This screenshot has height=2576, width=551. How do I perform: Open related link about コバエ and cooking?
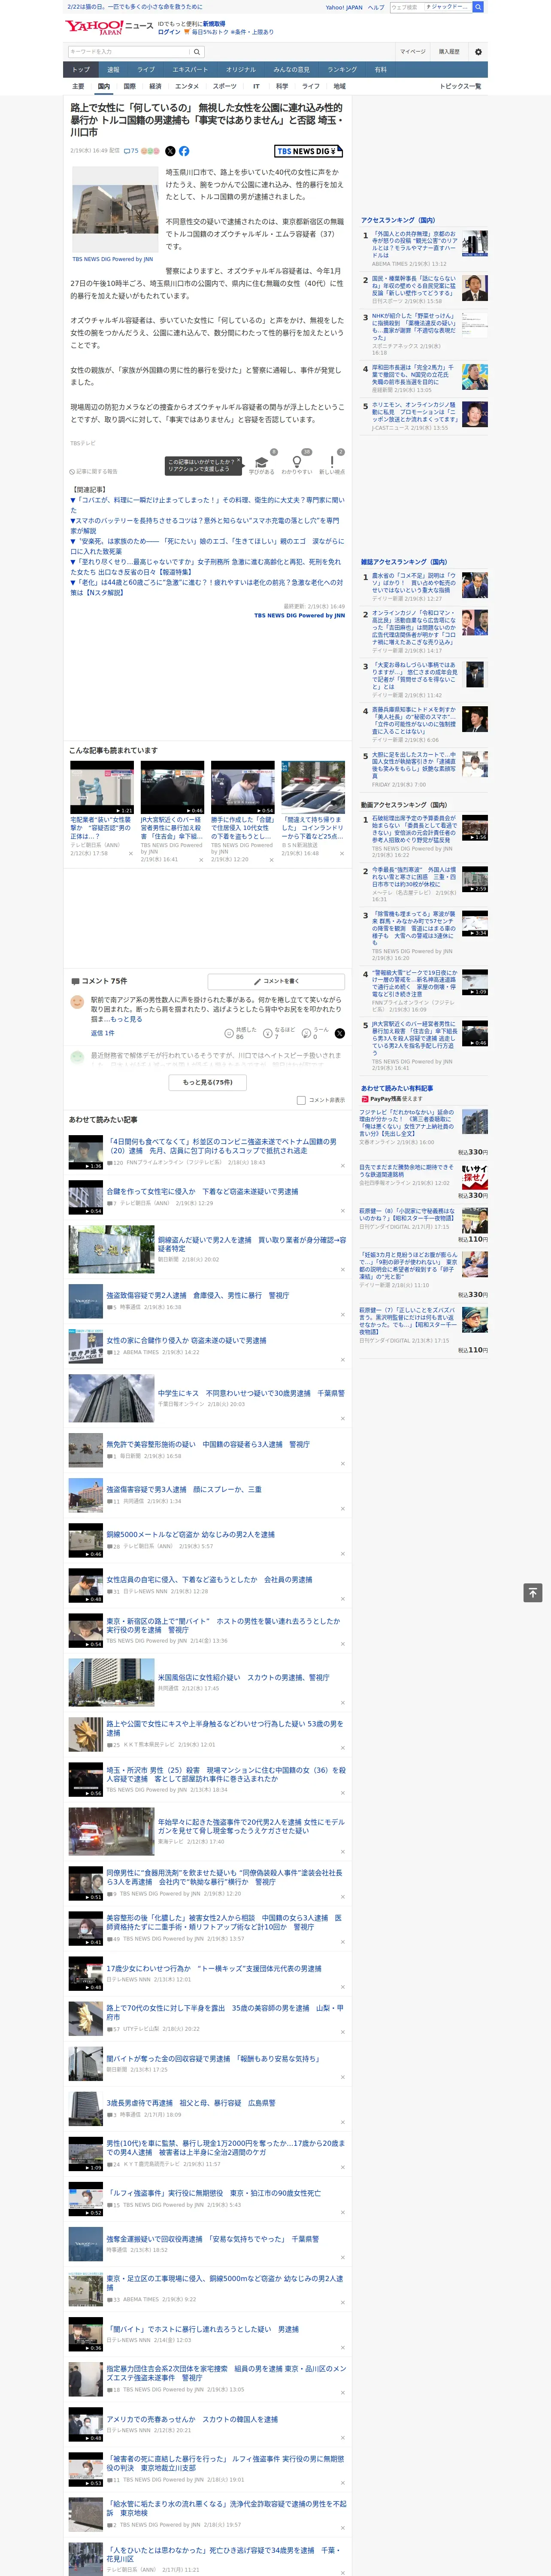[207, 505]
